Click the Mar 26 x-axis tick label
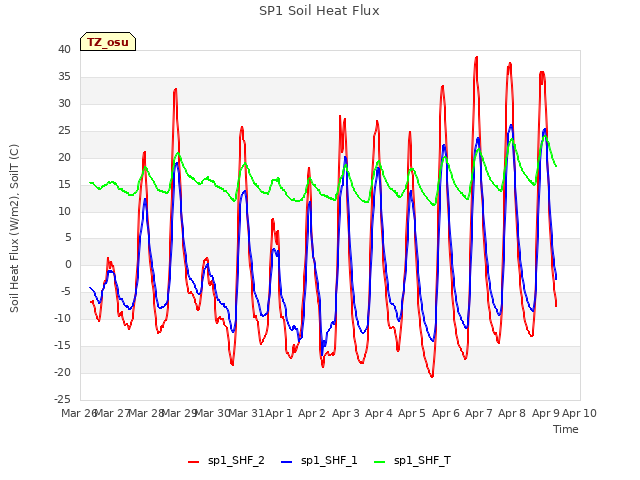The width and height of the screenshot is (640, 480). click(x=79, y=413)
